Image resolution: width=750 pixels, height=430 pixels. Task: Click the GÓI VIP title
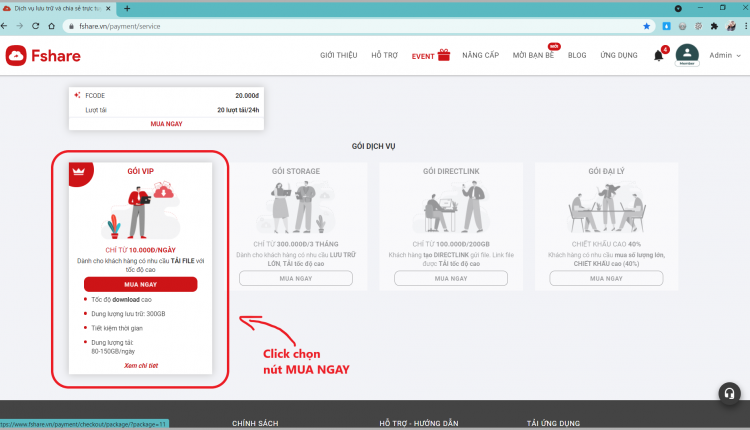click(141, 171)
